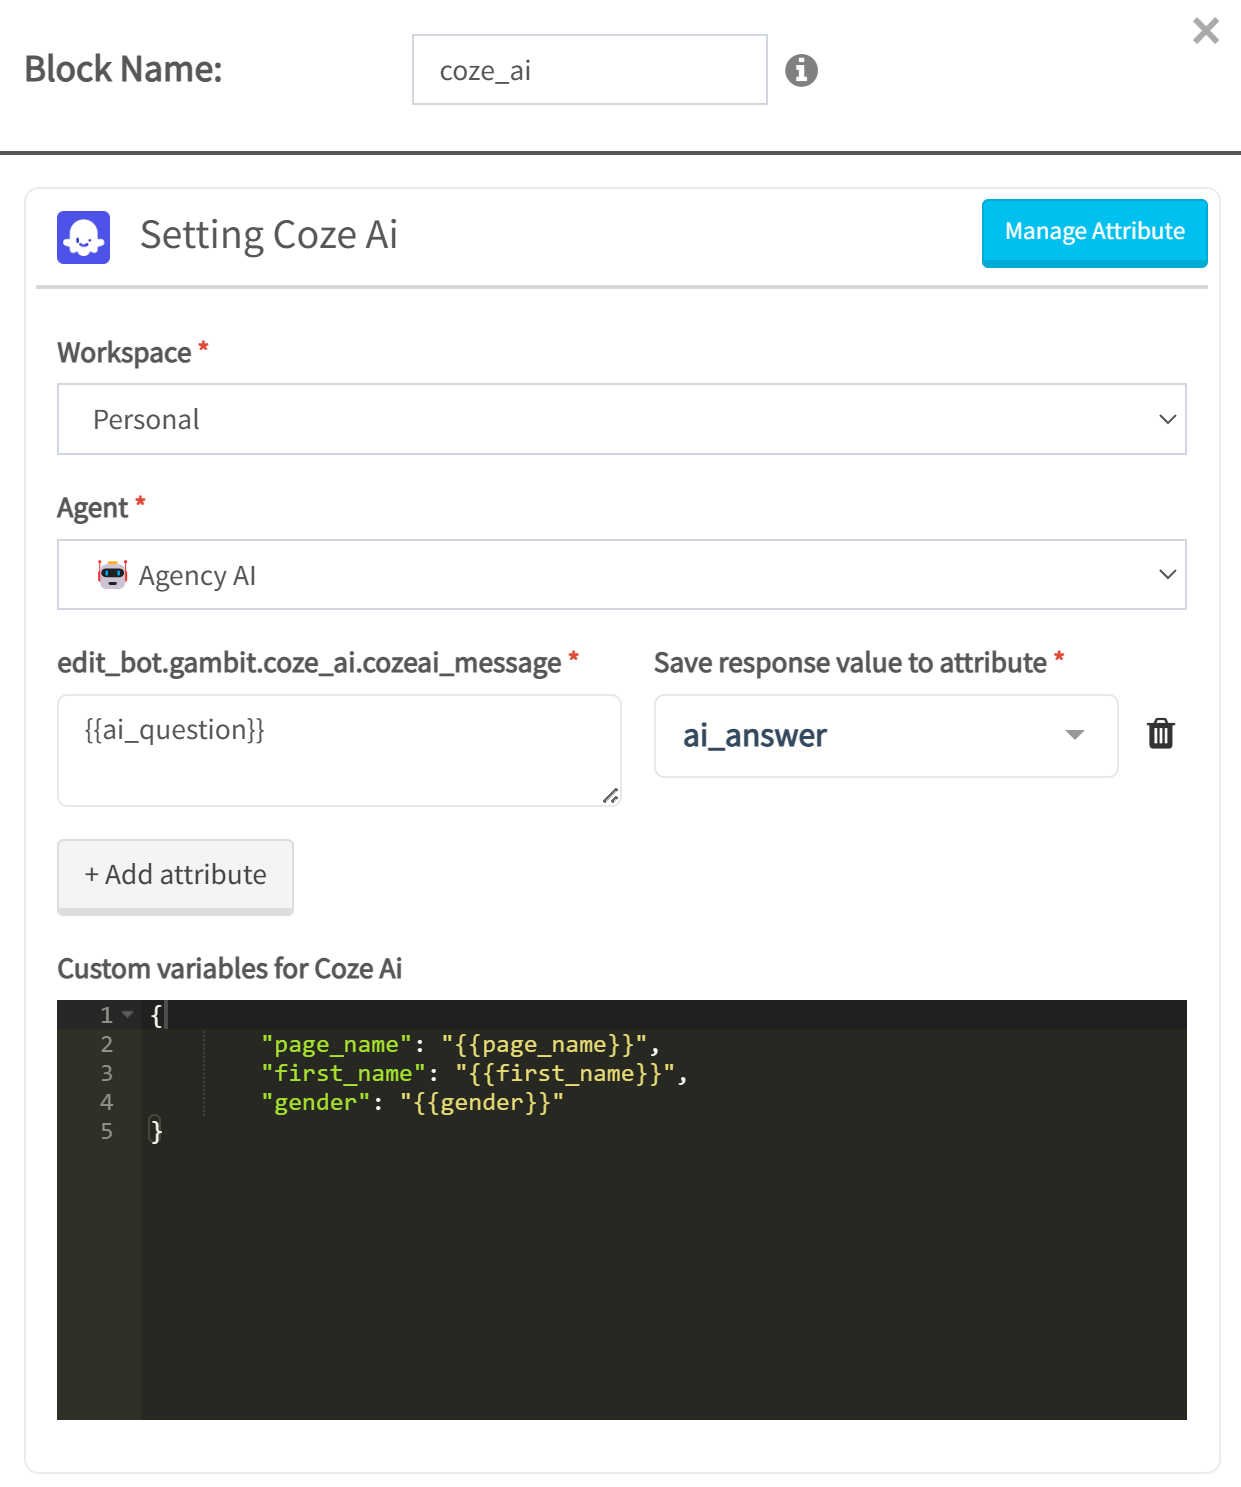1241x1487 pixels.
Task: Close the block settings dialog
Action: coord(1206,31)
